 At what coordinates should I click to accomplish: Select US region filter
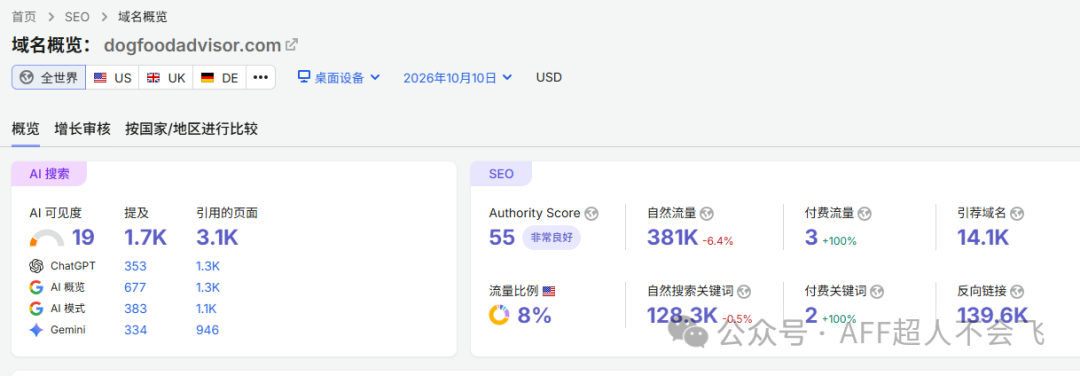pos(112,77)
